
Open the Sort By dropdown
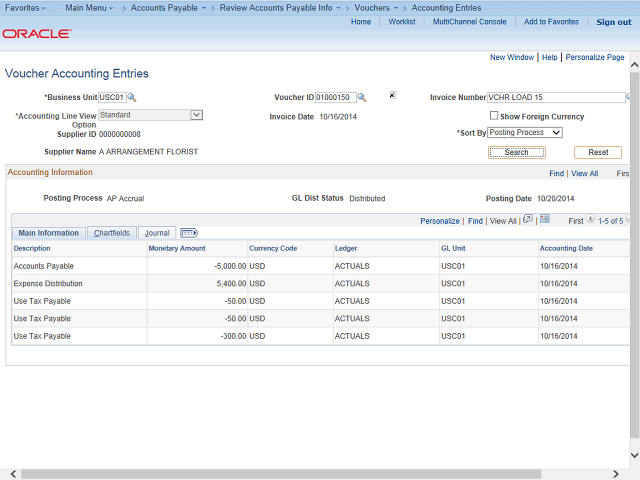(525, 133)
